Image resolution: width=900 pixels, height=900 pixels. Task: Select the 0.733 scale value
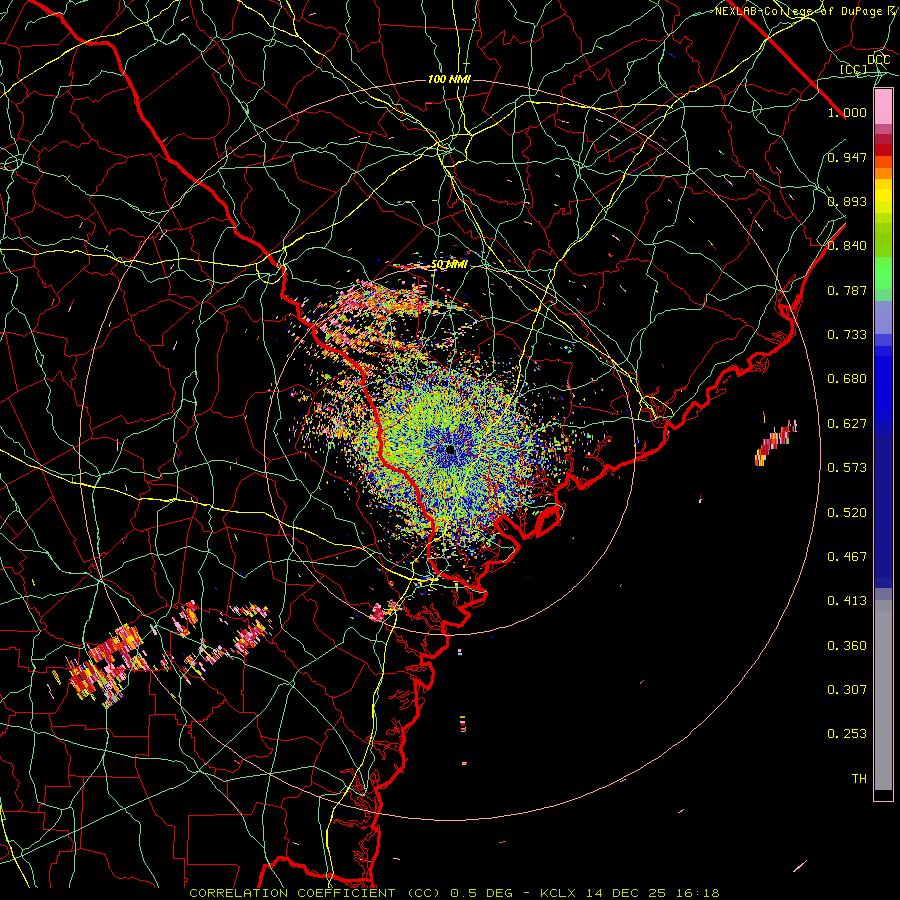coord(847,335)
